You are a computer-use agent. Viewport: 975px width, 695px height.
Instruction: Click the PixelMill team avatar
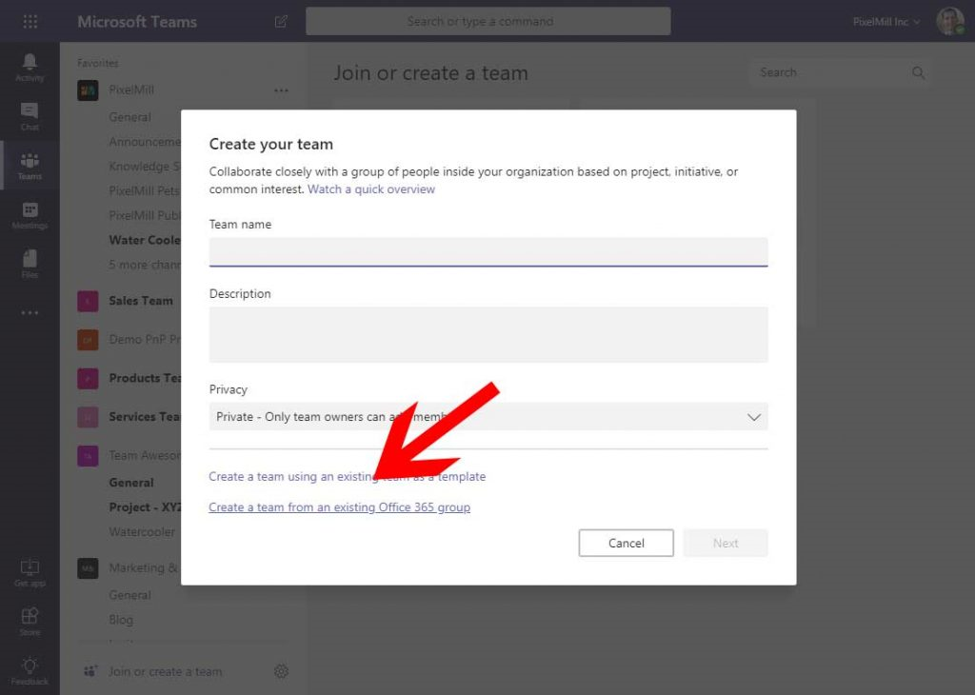click(x=88, y=90)
